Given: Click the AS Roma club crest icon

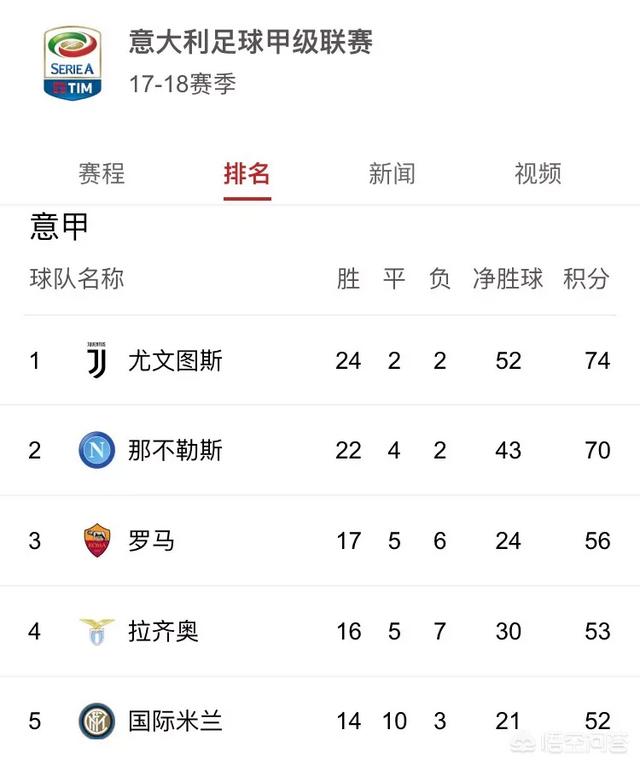Looking at the screenshot, I should click(97, 541).
